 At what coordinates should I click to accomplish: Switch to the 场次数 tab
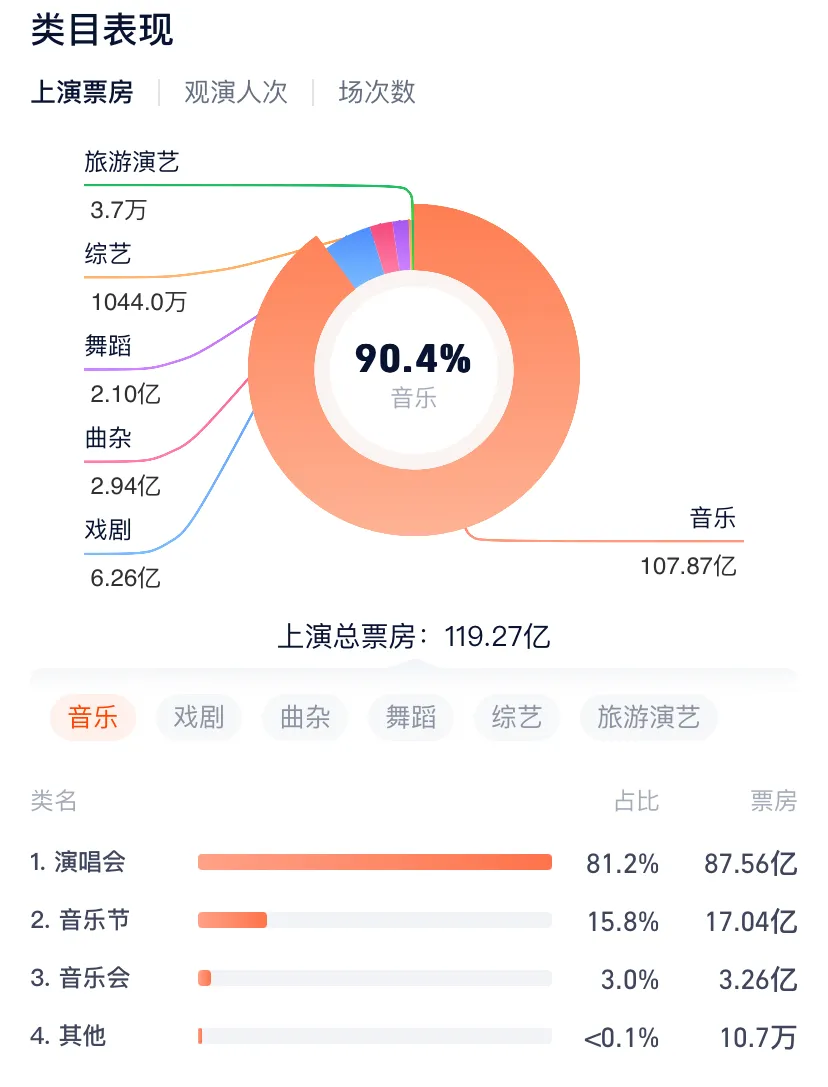(377, 92)
